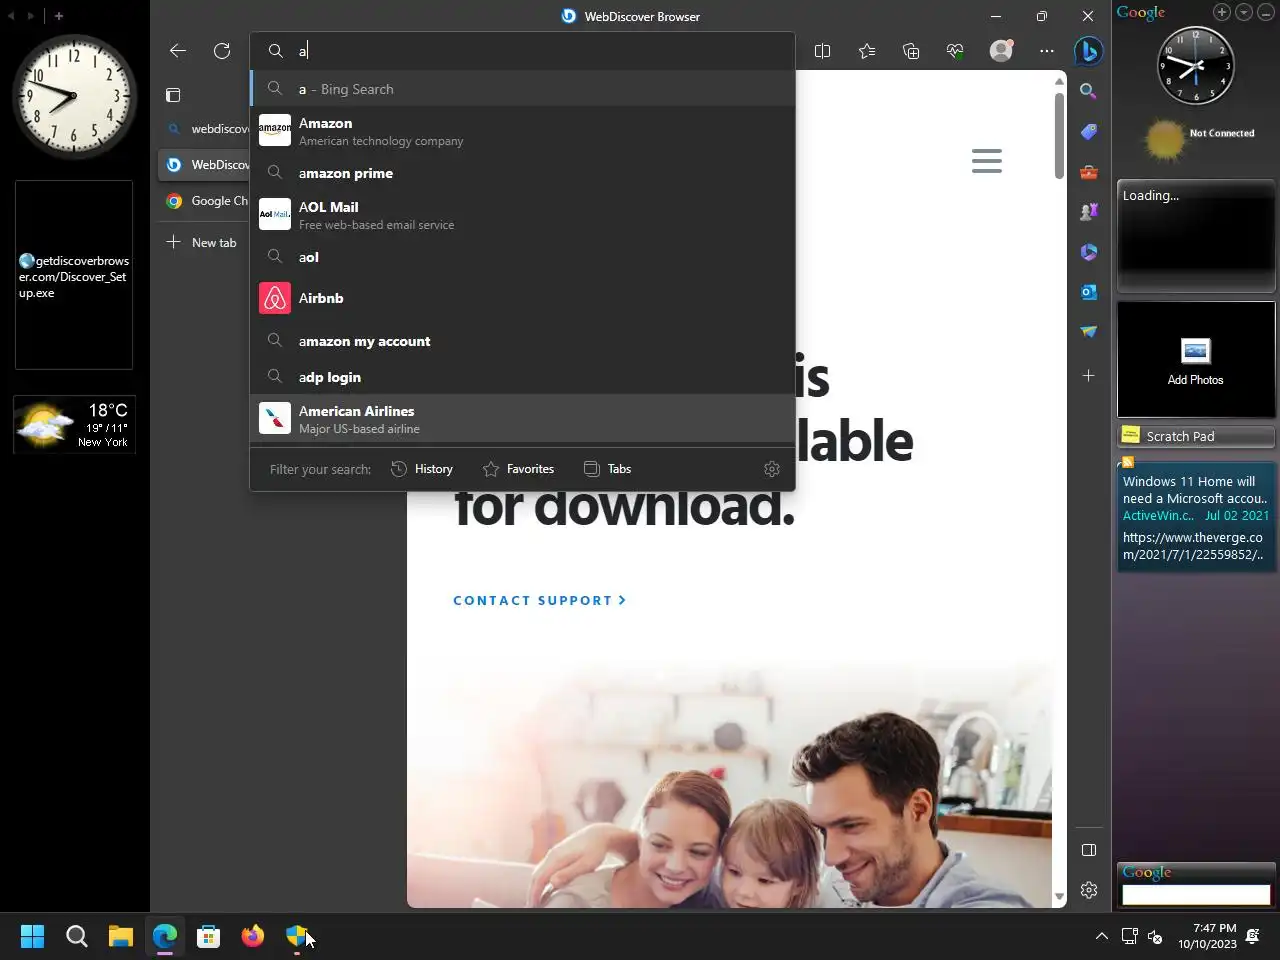
Task: Click the CONTACT SUPPORT link
Action: click(540, 600)
